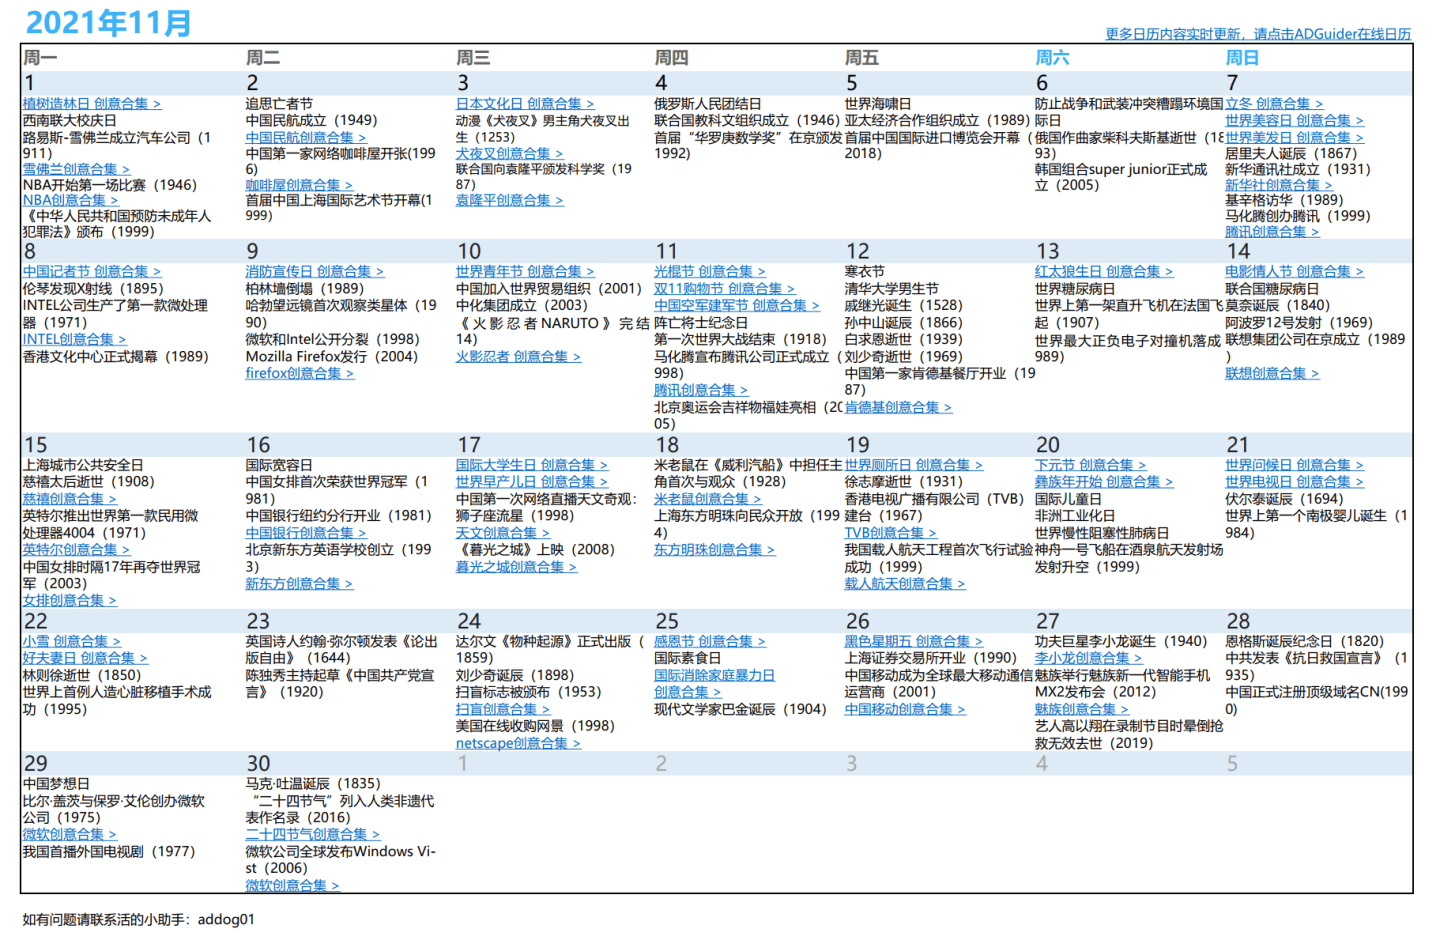Image resolution: width=1440 pixels, height=940 pixels.
Task: Open 雪佛兰创意合集 link
Action: tap(76, 170)
